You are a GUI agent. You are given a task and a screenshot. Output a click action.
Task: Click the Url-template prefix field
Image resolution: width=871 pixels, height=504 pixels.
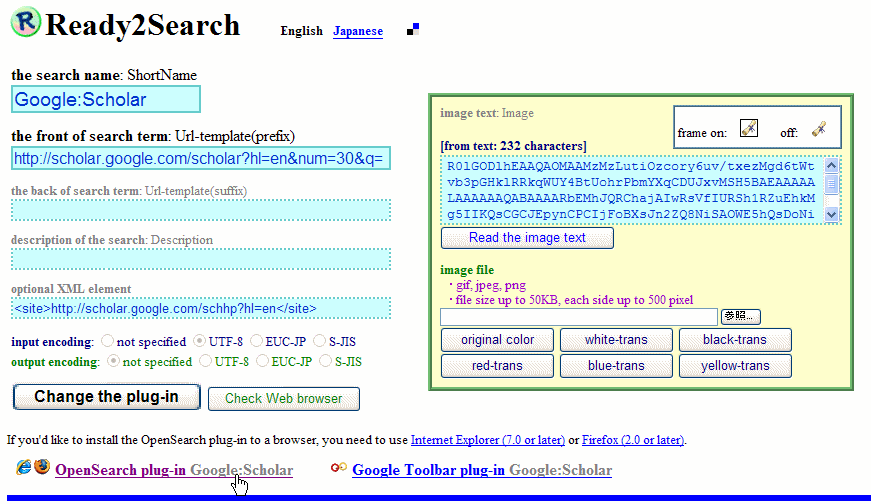point(201,158)
